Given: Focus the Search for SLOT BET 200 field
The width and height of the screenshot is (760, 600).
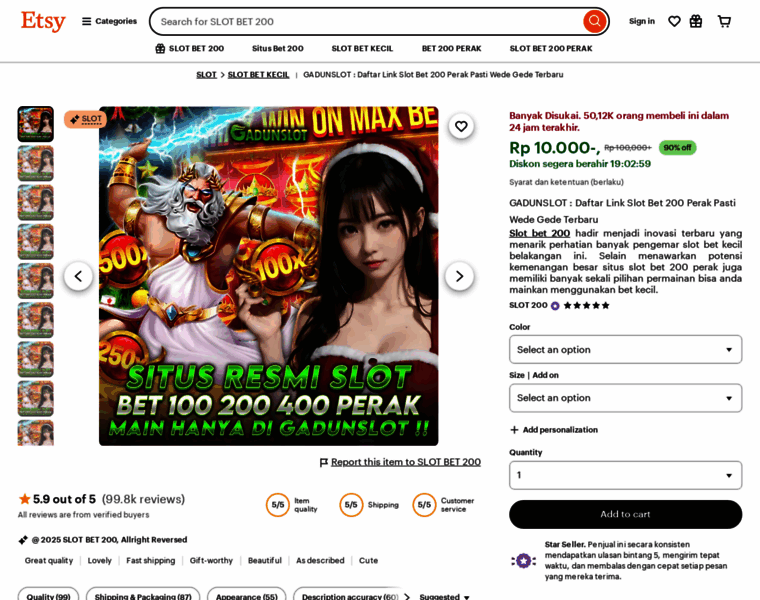Looking at the screenshot, I should [x=368, y=21].
